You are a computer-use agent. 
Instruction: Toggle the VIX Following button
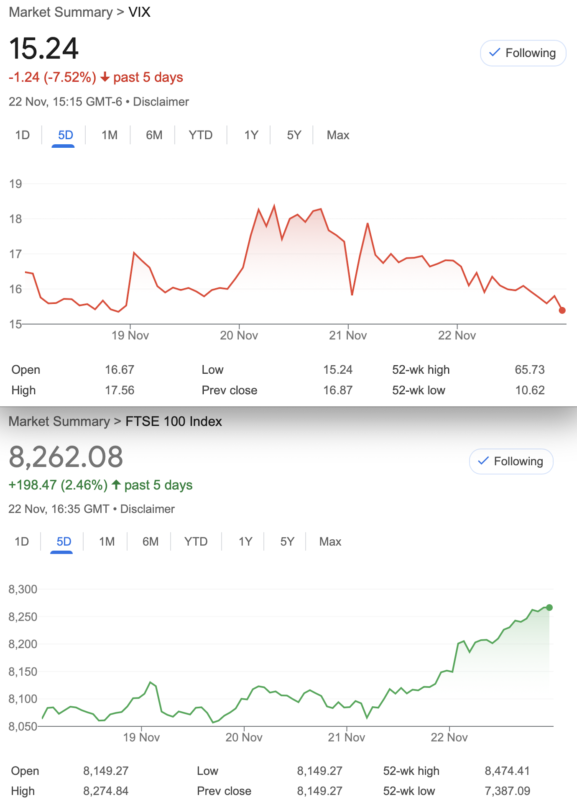pos(523,53)
